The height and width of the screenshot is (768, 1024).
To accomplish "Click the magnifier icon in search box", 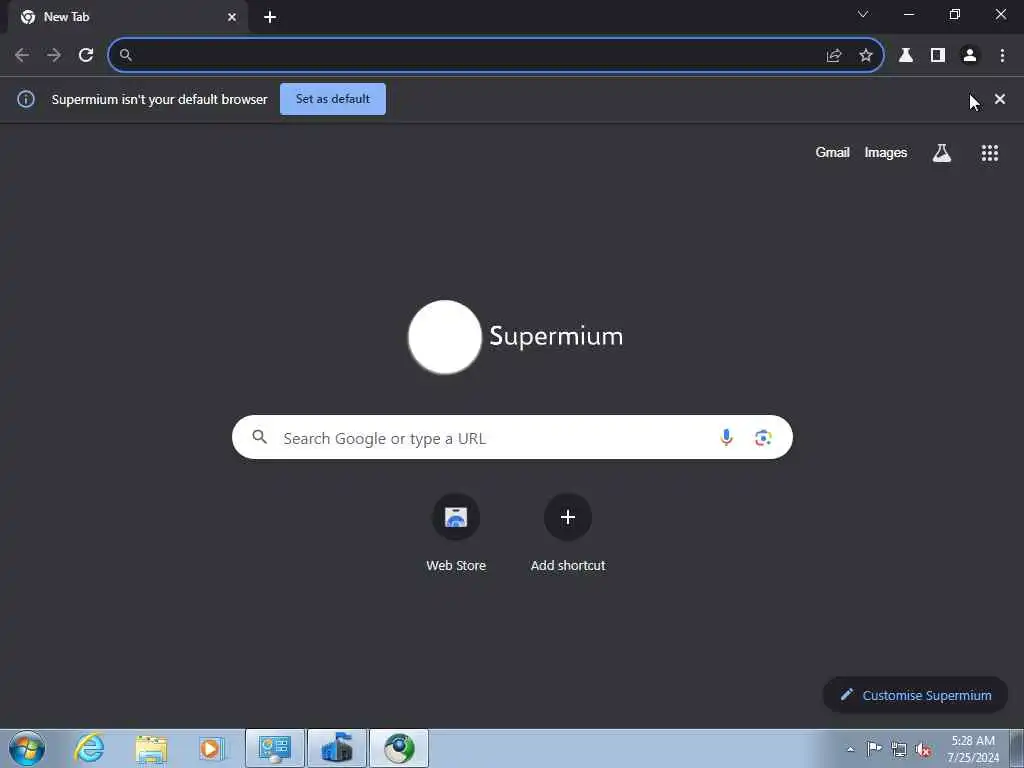I will click(x=259, y=437).
